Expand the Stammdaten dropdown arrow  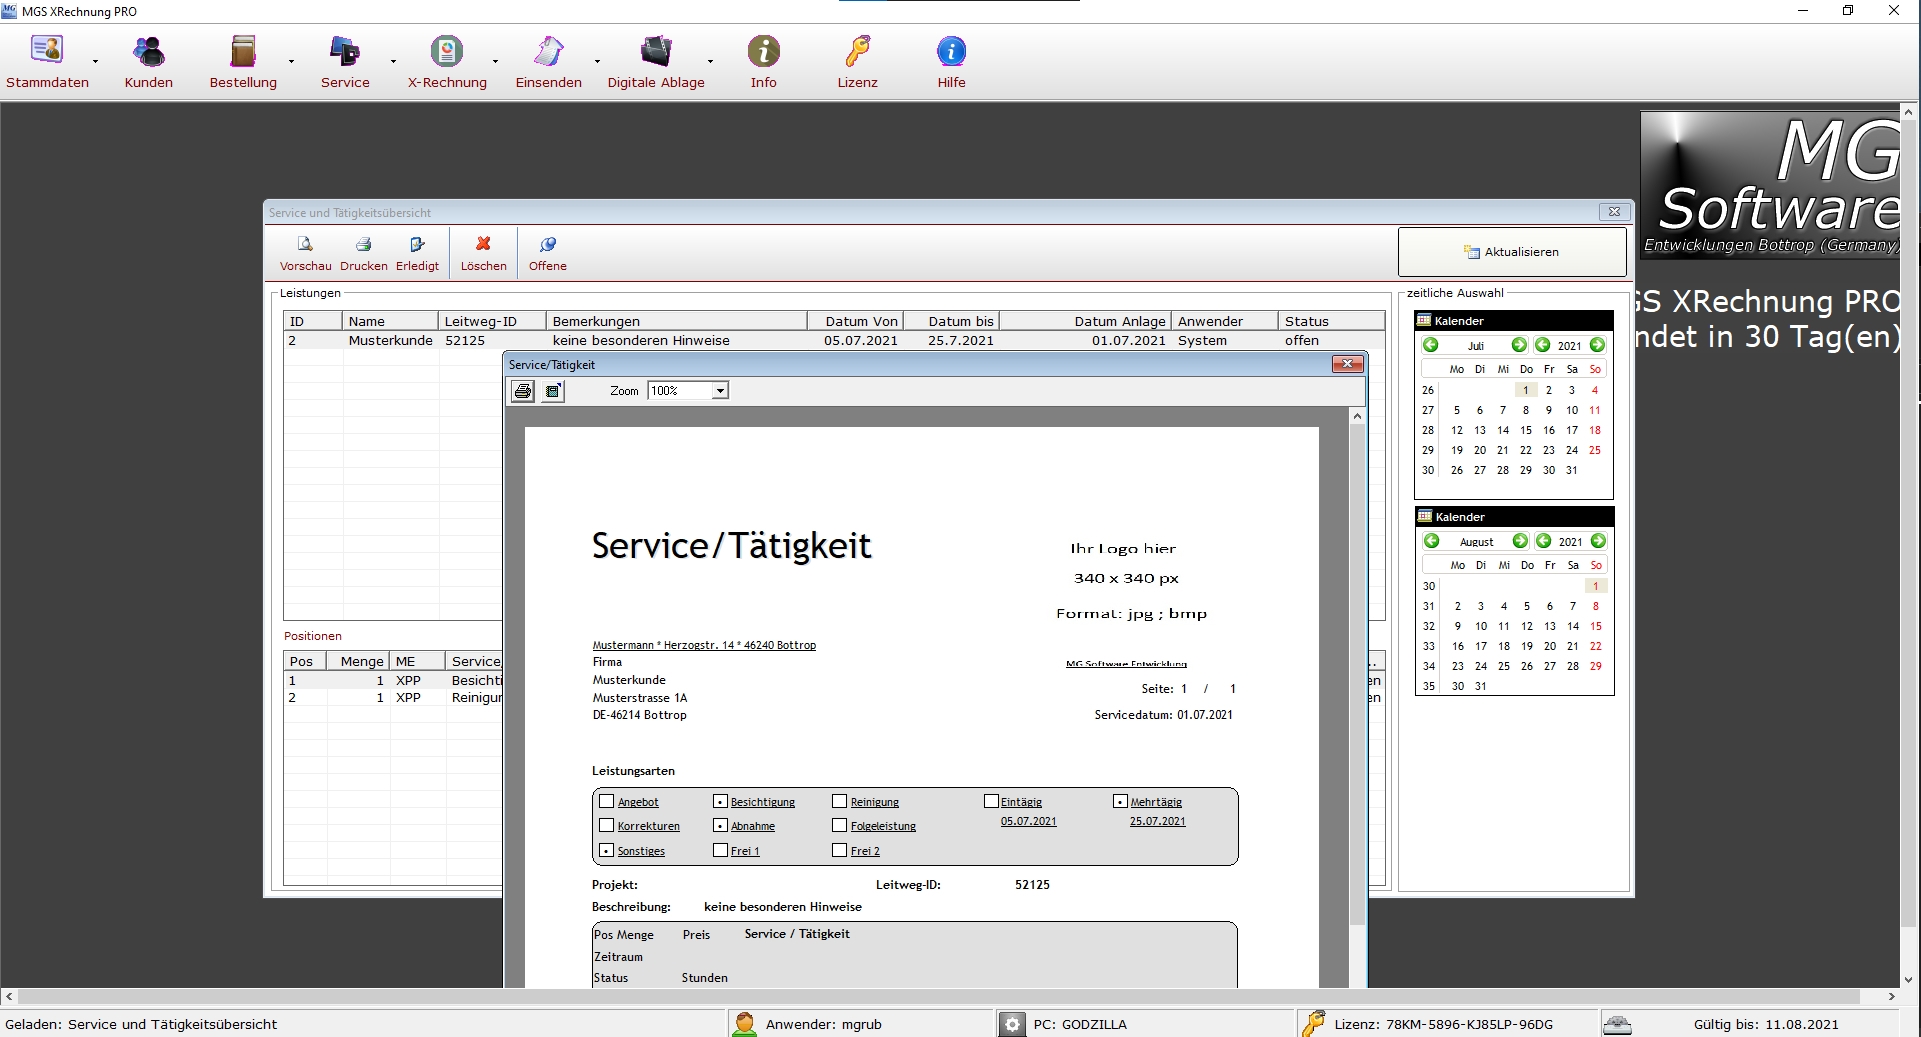click(95, 61)
